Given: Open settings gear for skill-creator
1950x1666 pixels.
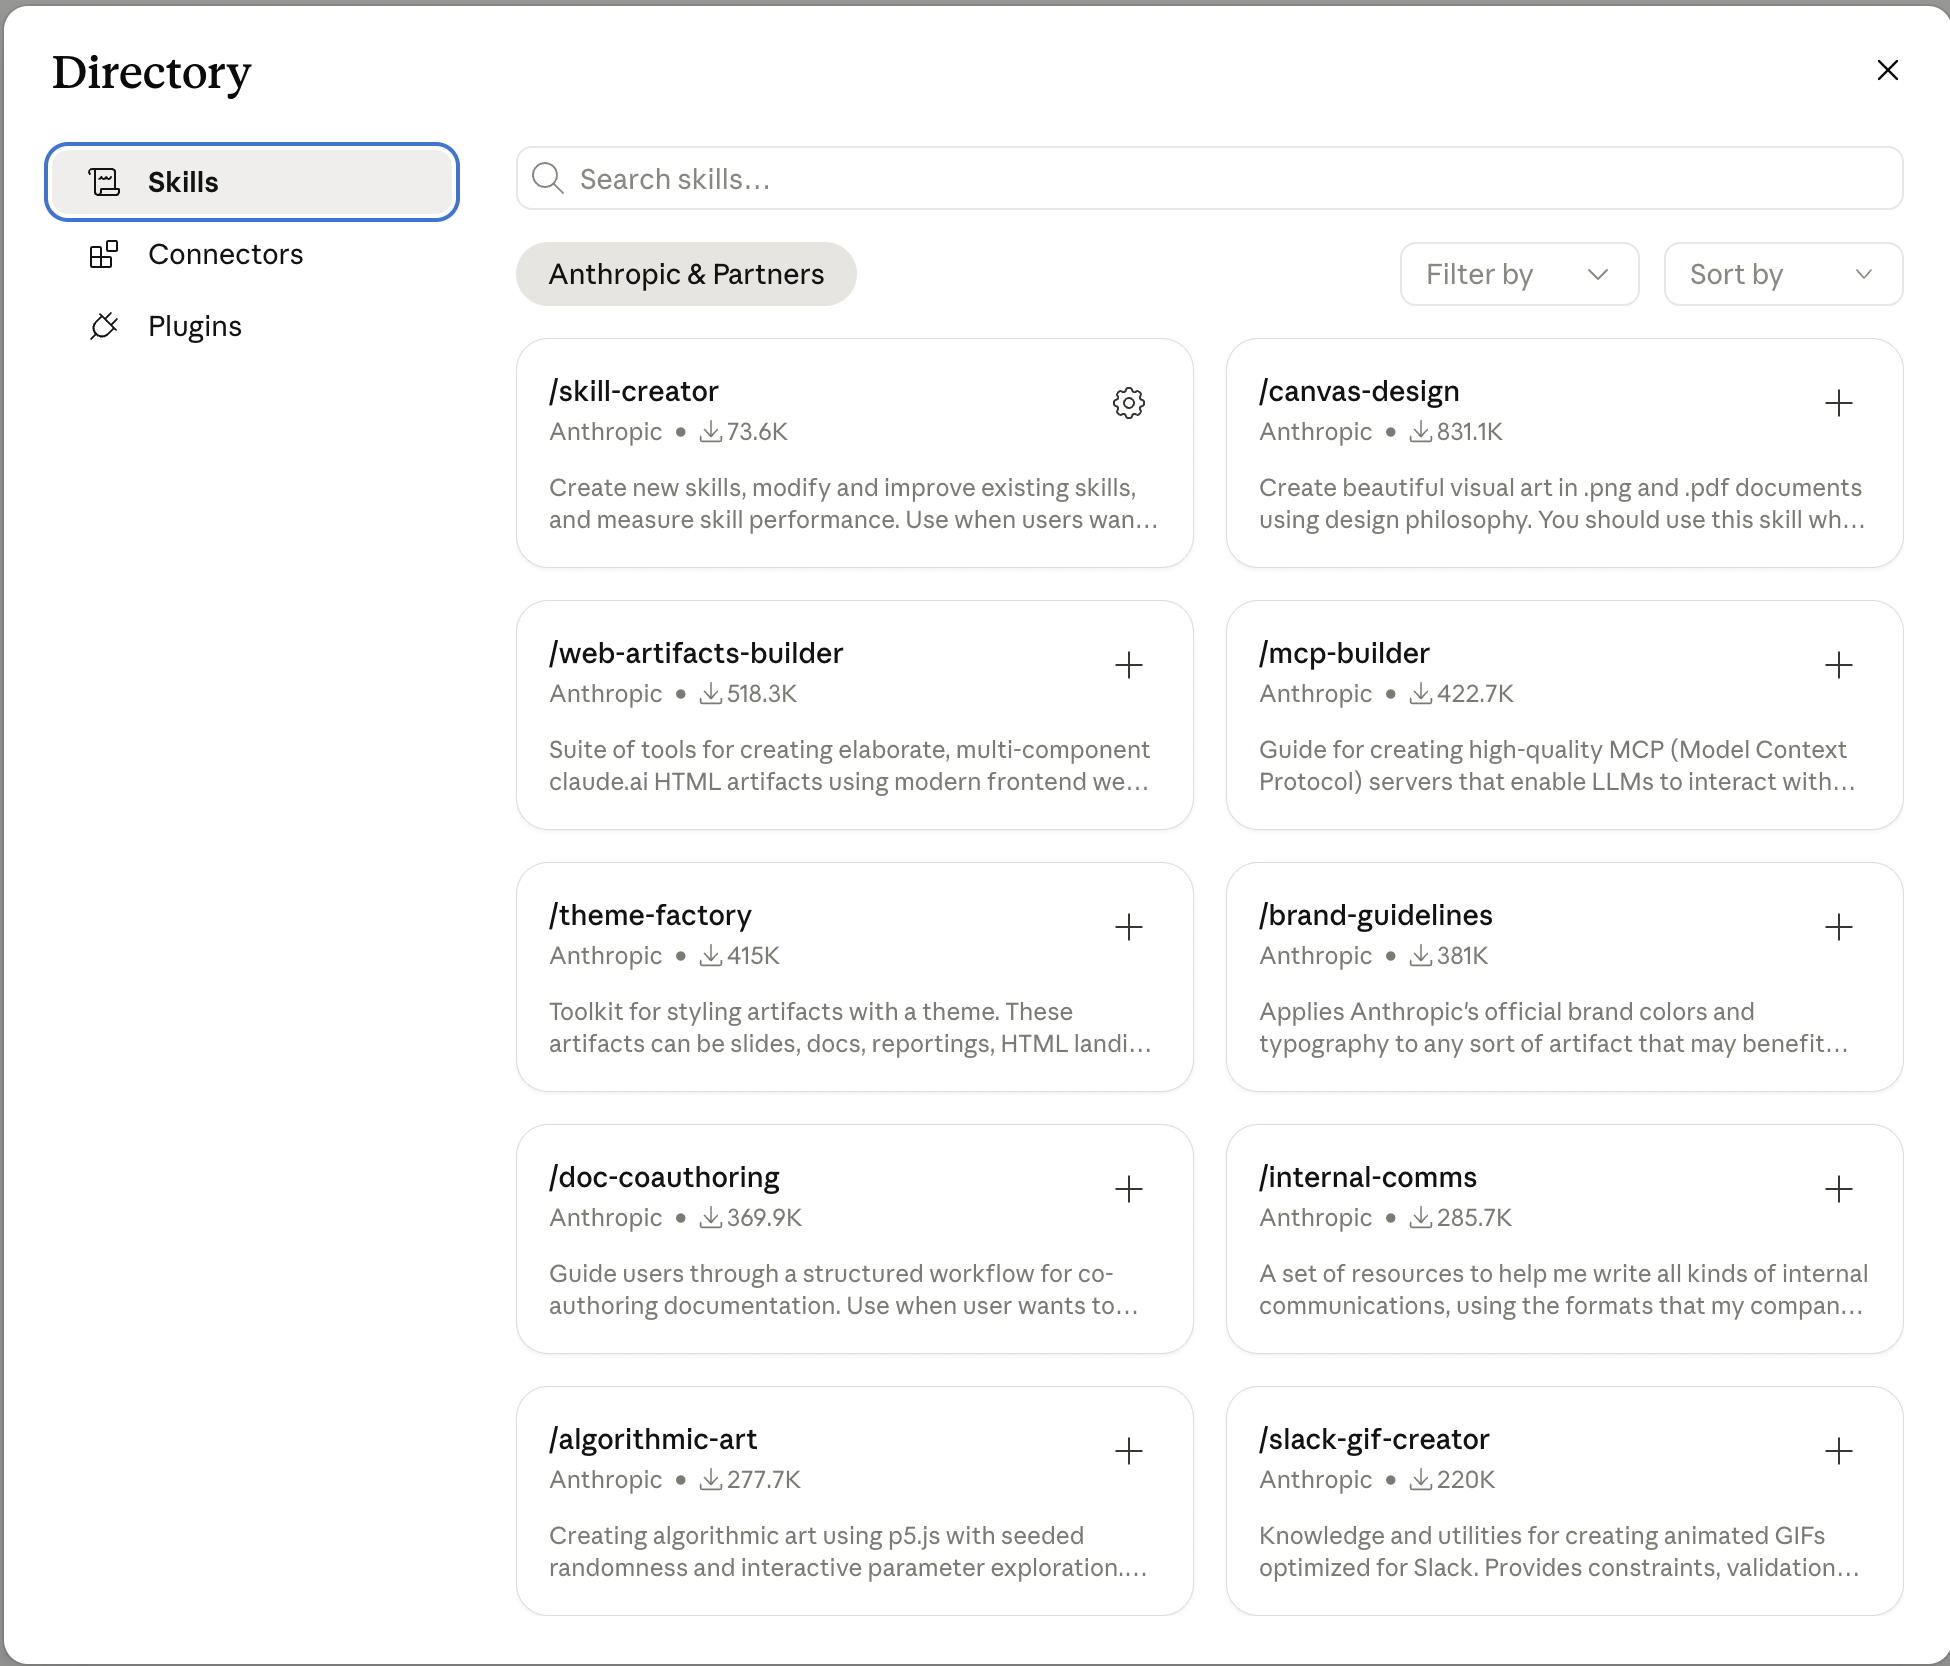Looking at the screenshot, I should 1129,403.
